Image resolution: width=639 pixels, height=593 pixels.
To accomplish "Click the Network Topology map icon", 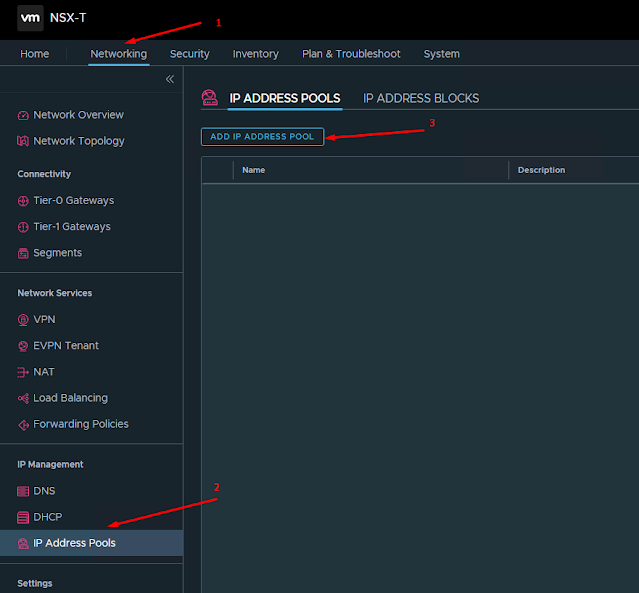I will coord(23,141).
